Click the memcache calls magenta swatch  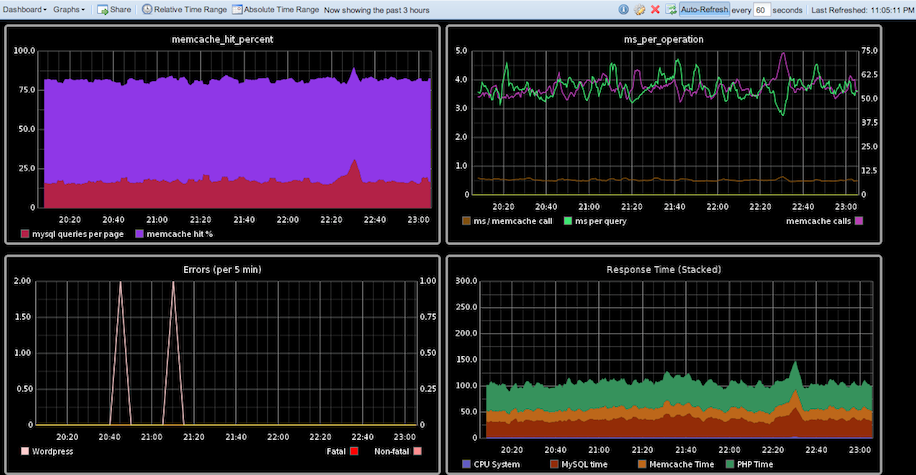[x=859, y=221]
